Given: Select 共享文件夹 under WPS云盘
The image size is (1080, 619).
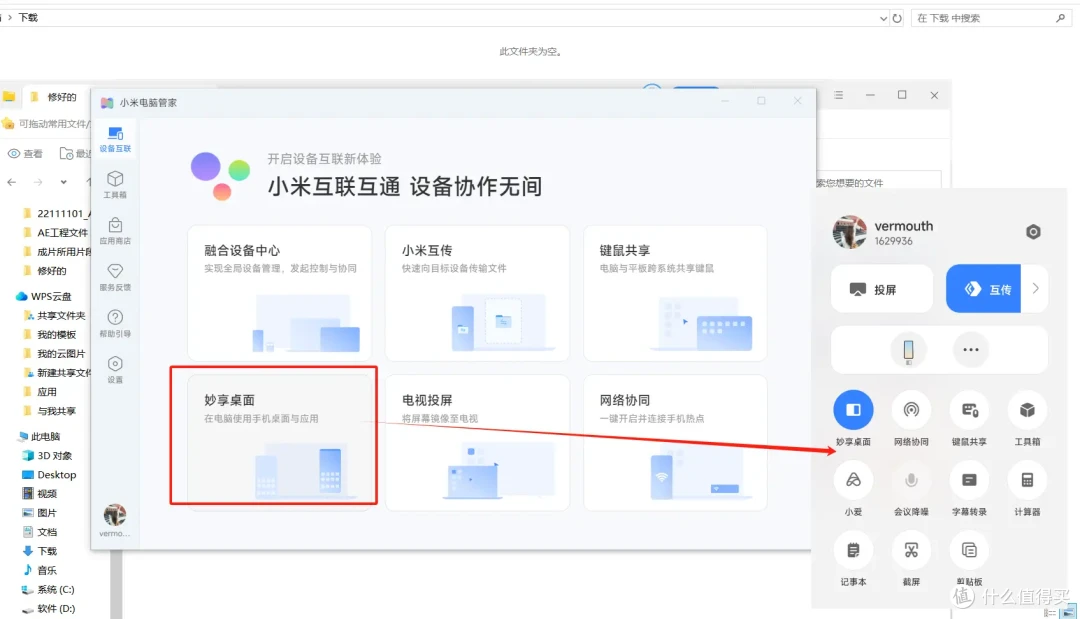Looking at the screenshot, I should tap(55, 315).
